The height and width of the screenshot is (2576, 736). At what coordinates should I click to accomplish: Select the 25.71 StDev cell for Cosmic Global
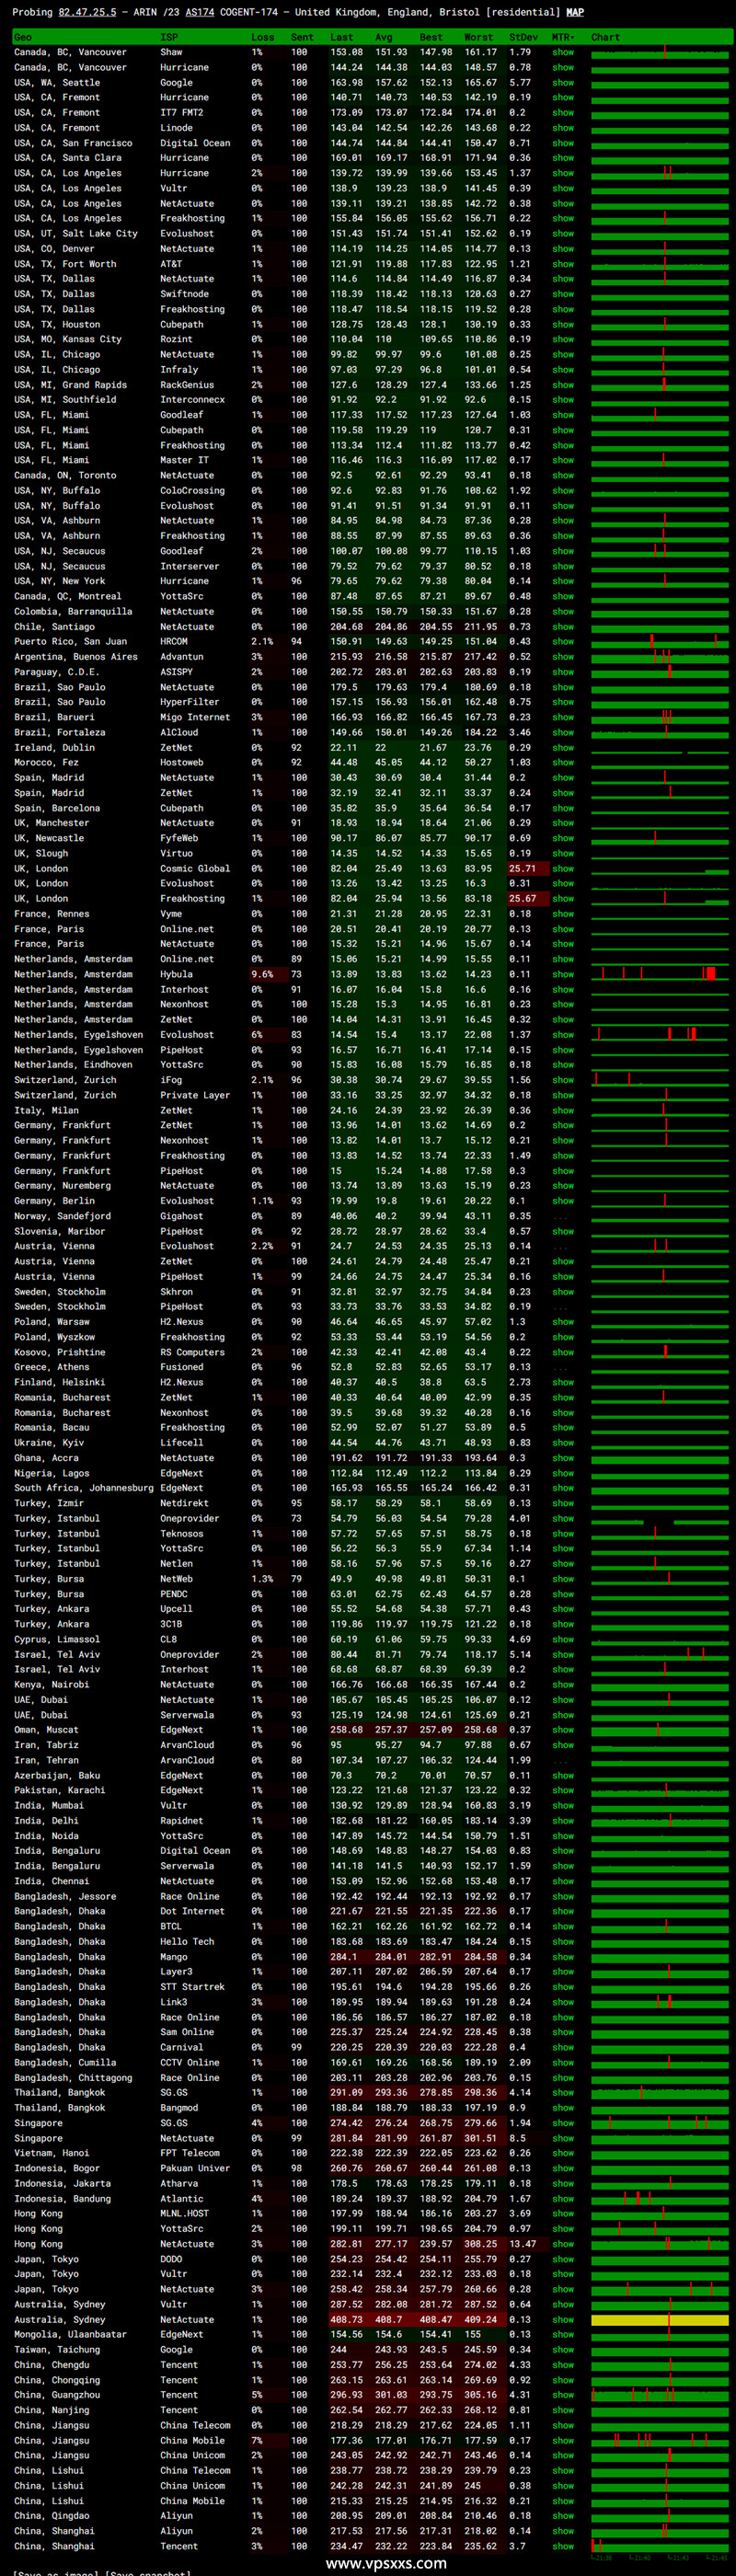pyautogui.click(x=523, y=868)
